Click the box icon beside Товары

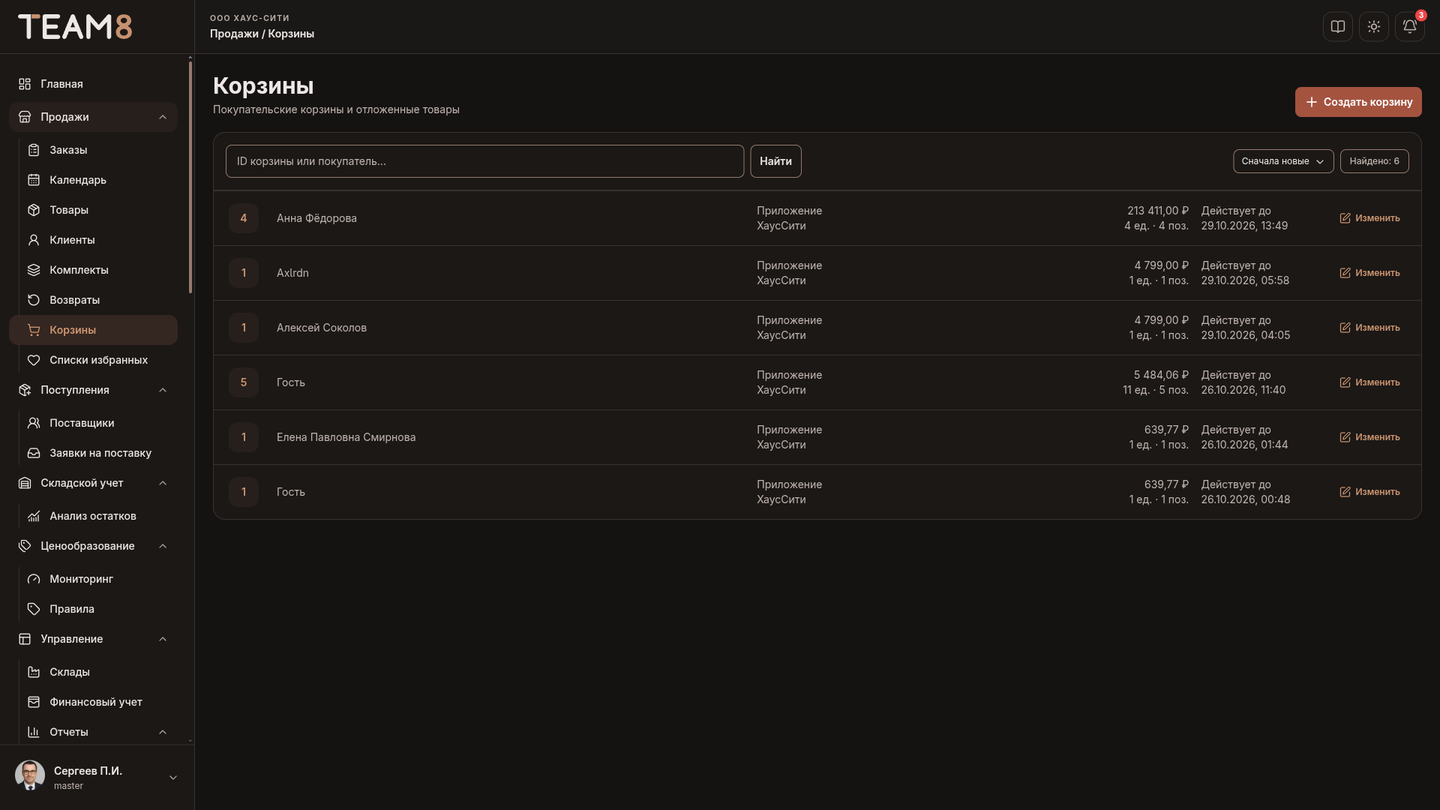[x=34, y=210]
